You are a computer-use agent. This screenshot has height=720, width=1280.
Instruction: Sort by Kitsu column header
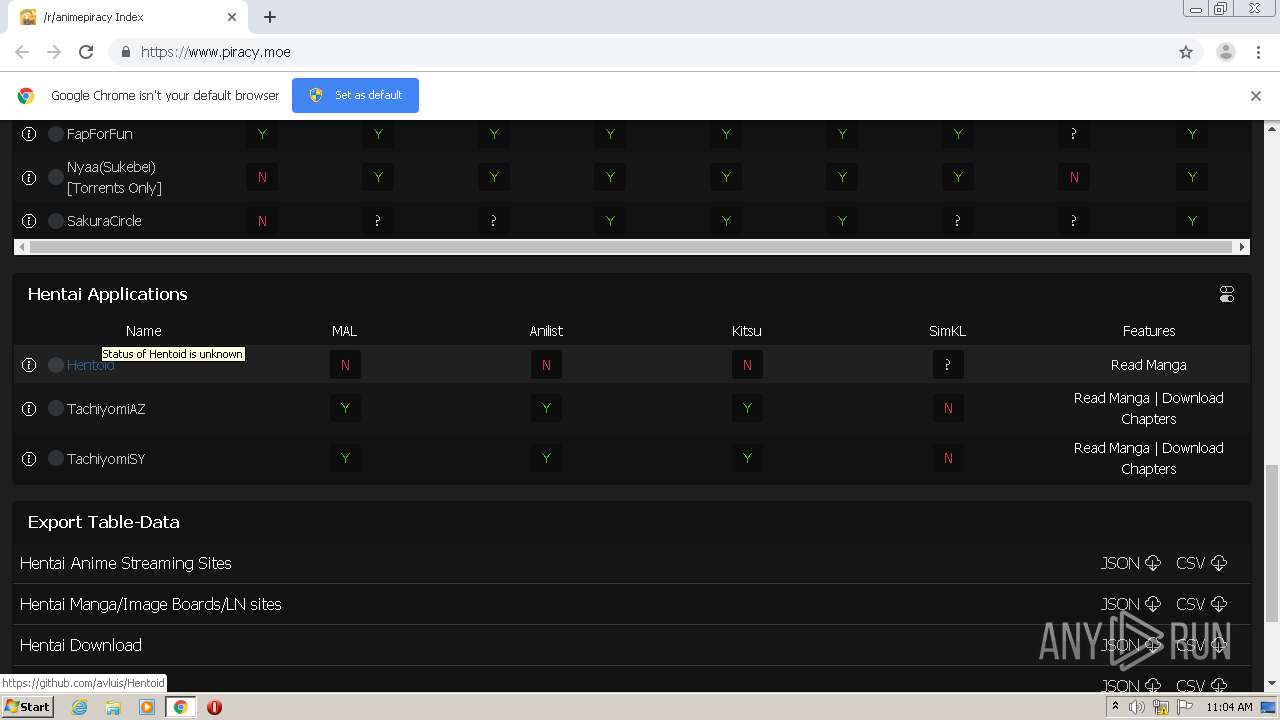[x=747, y=331]
